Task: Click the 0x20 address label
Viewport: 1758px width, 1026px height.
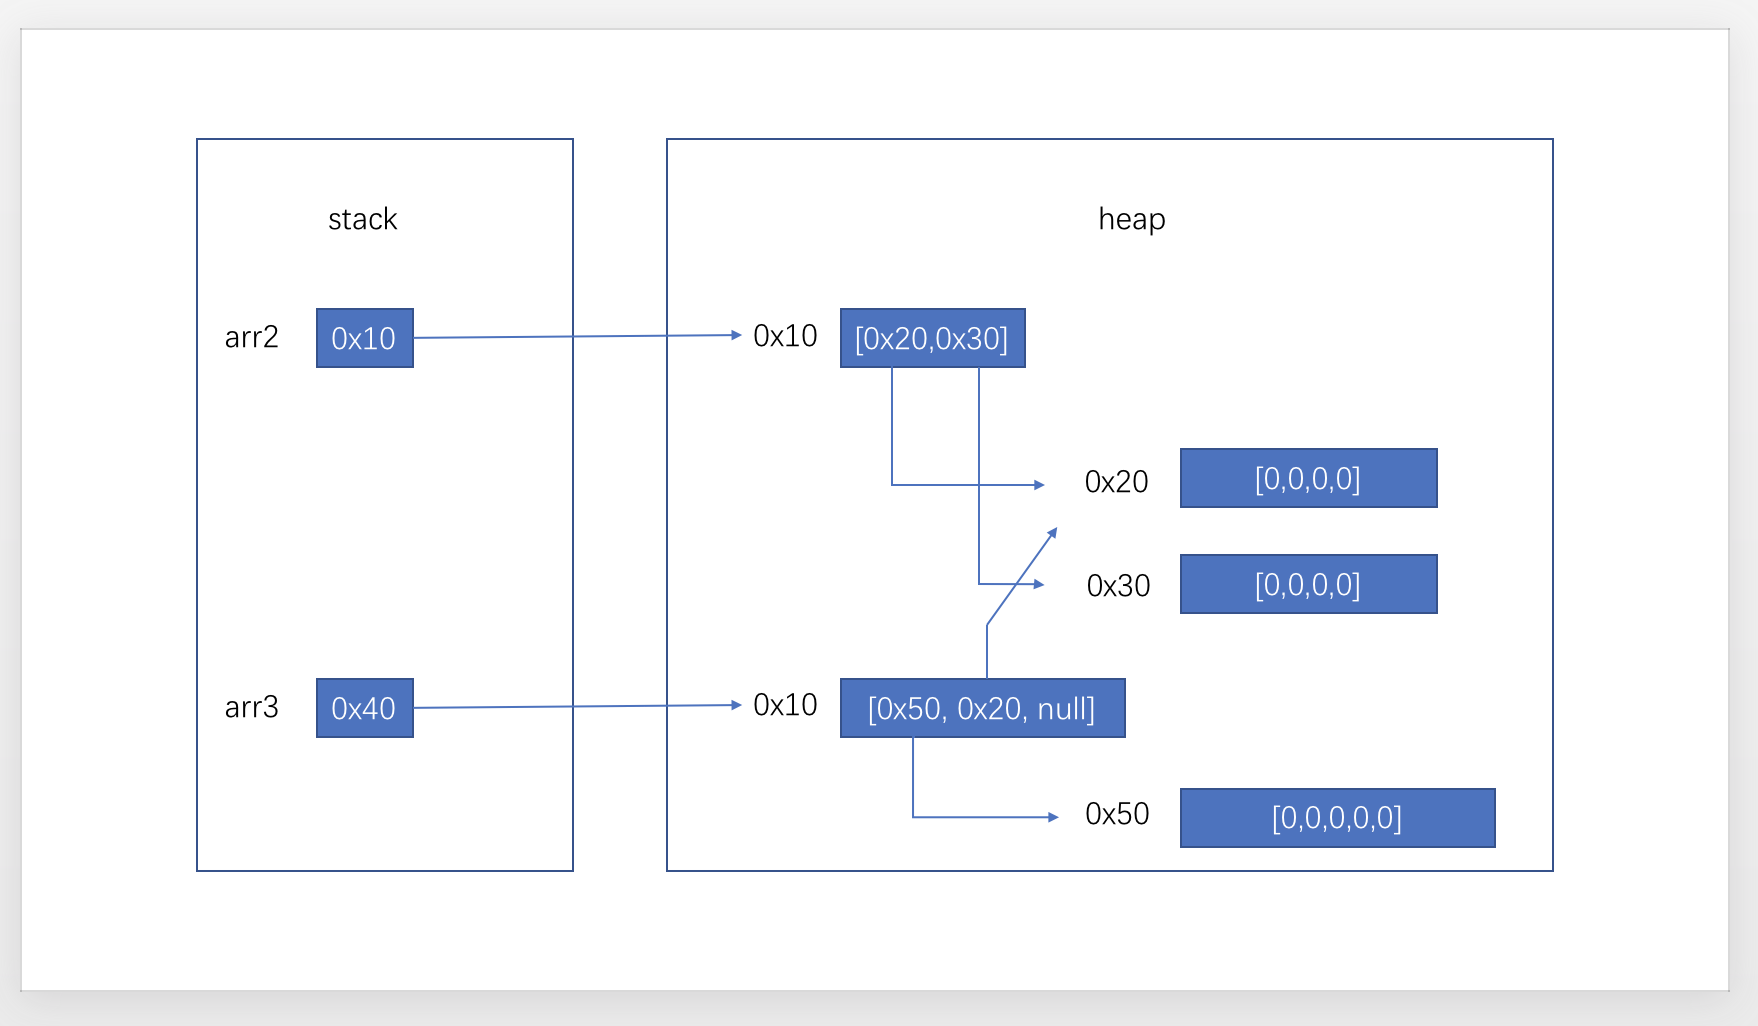Action: point(1116,482)
